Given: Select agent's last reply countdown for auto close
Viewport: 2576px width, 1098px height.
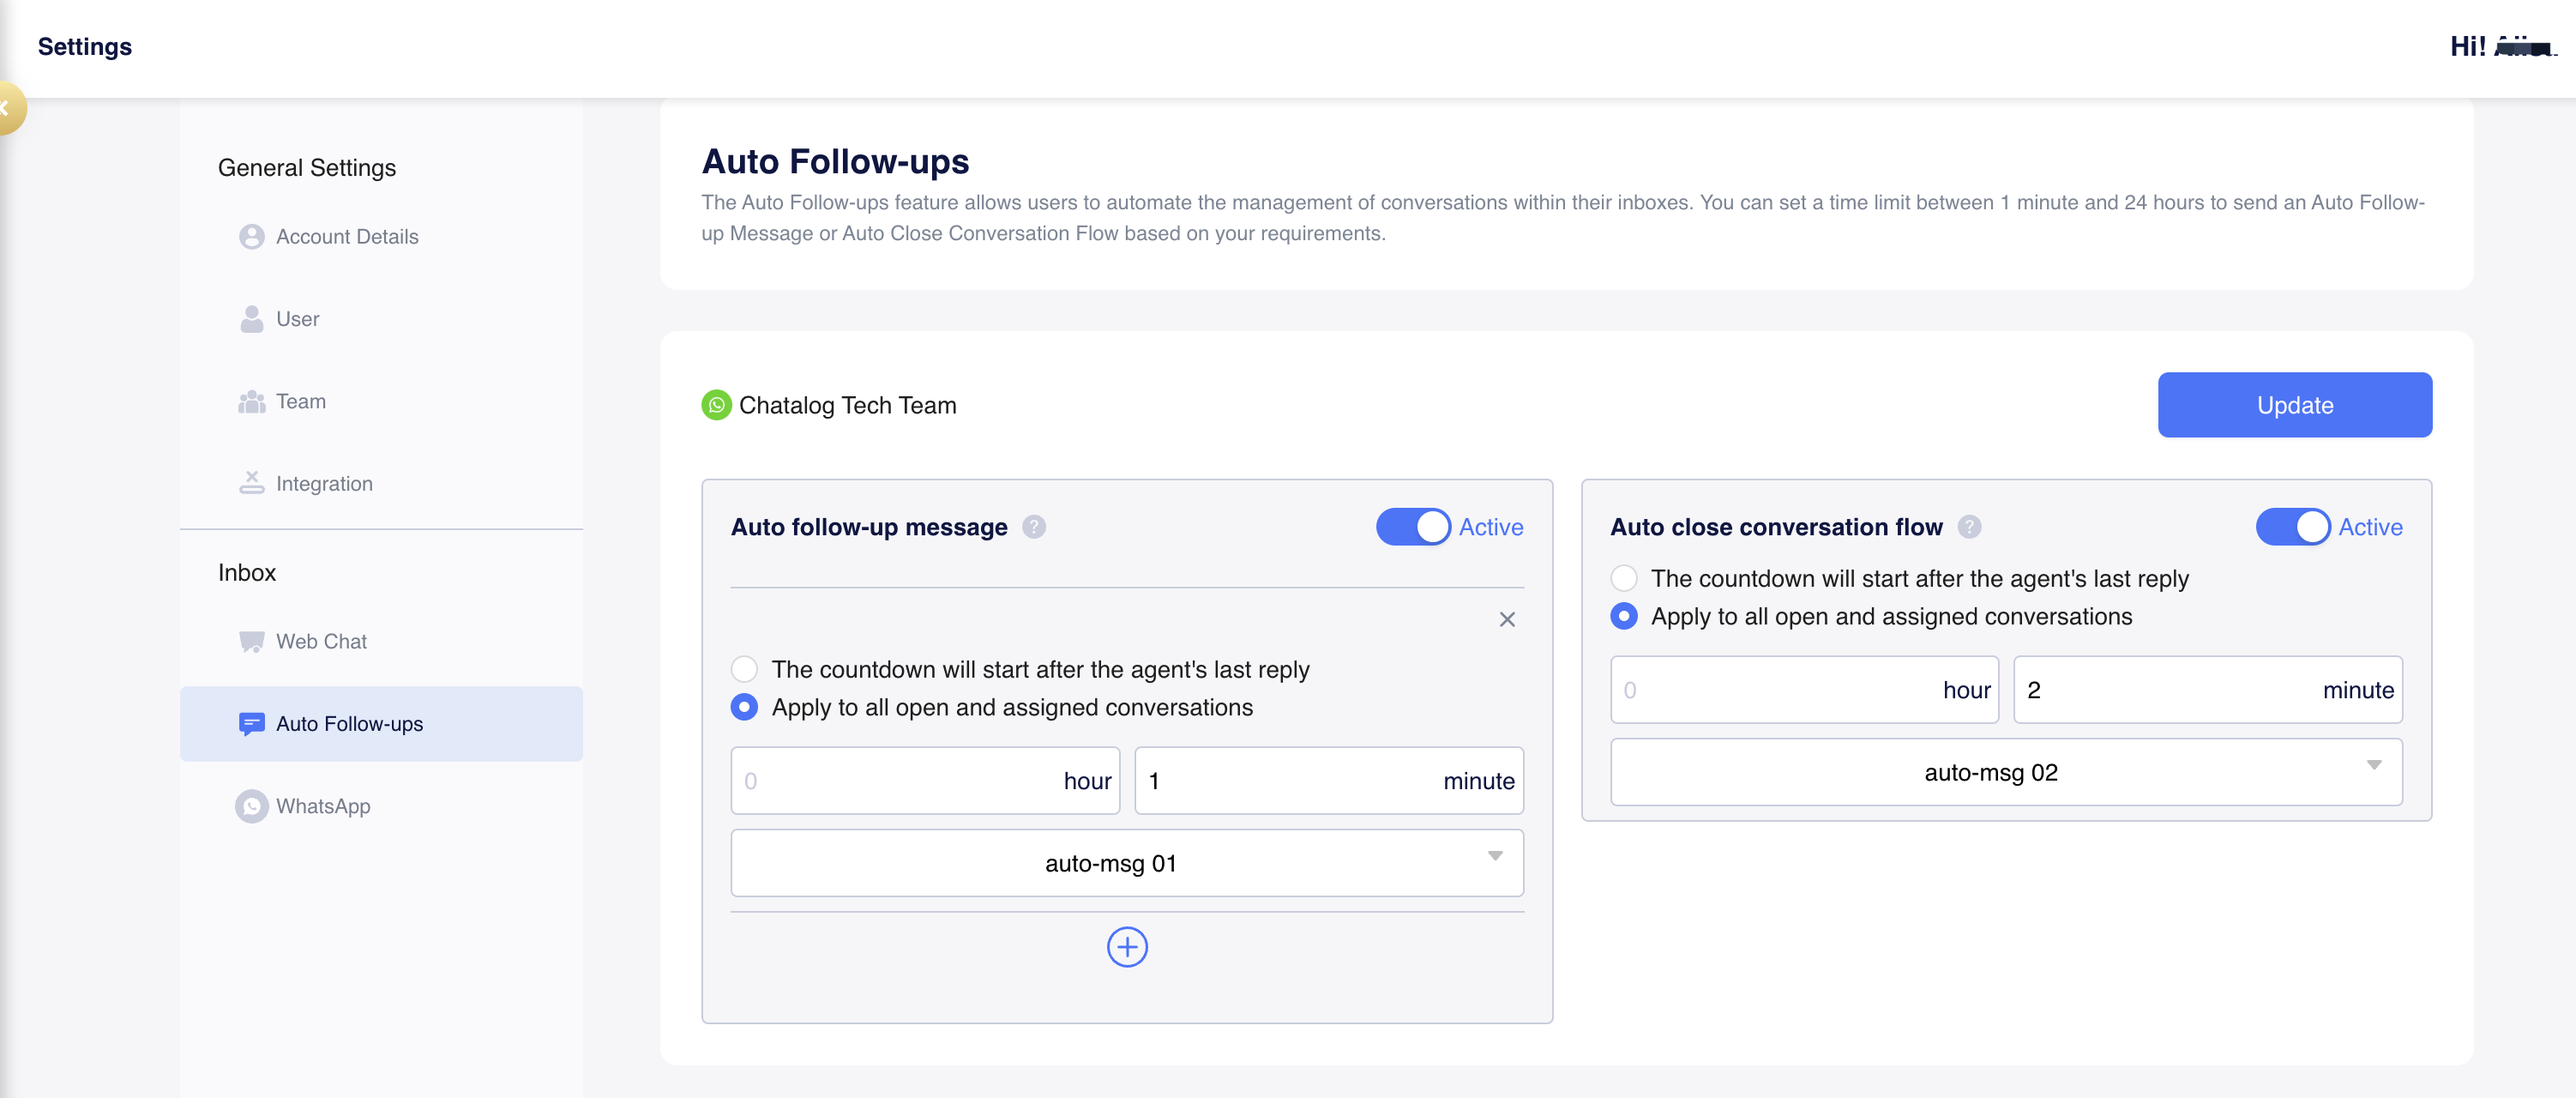Looking at the screenshot, I should tap(1624, 579).
